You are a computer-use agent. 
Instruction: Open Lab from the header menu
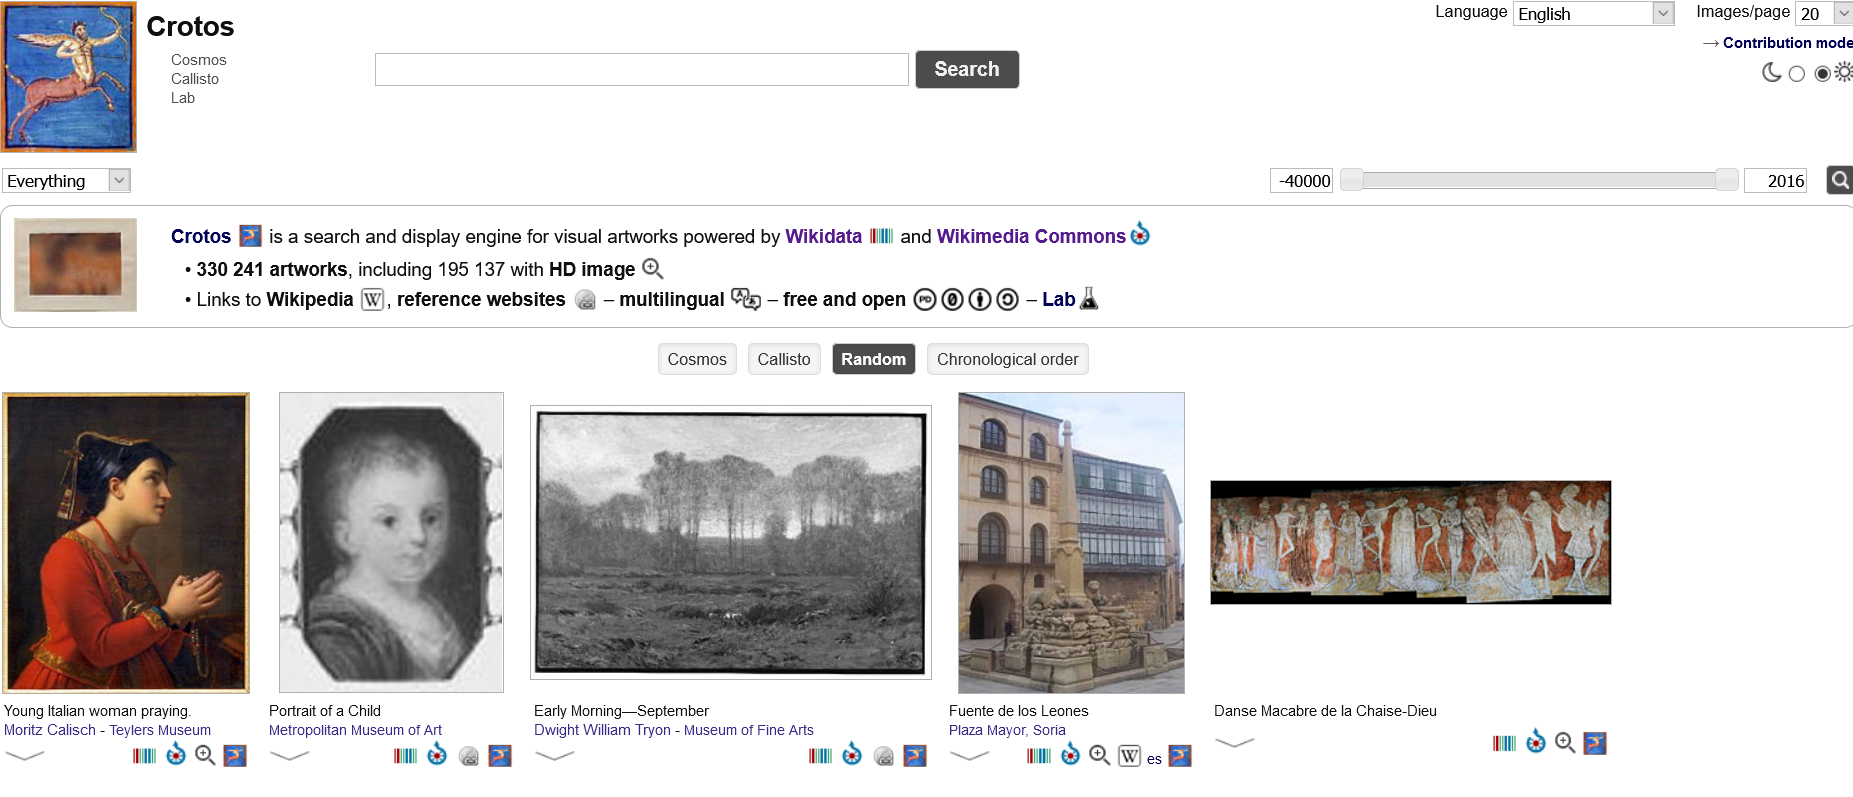pos(183,98)
